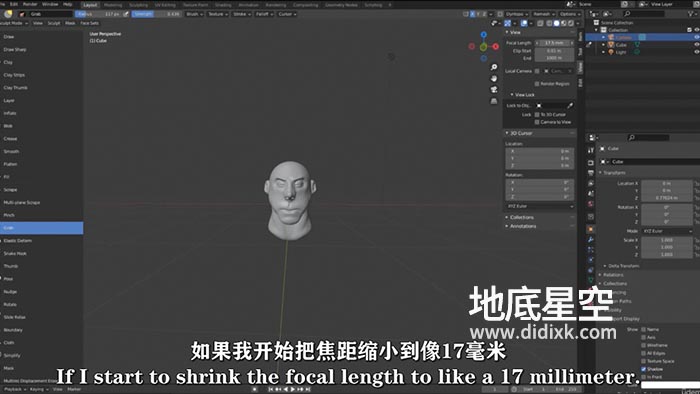Screen dimensions: 700x394
Task: Open the Stroke dropdown
Action: click(x=242, y=14)
